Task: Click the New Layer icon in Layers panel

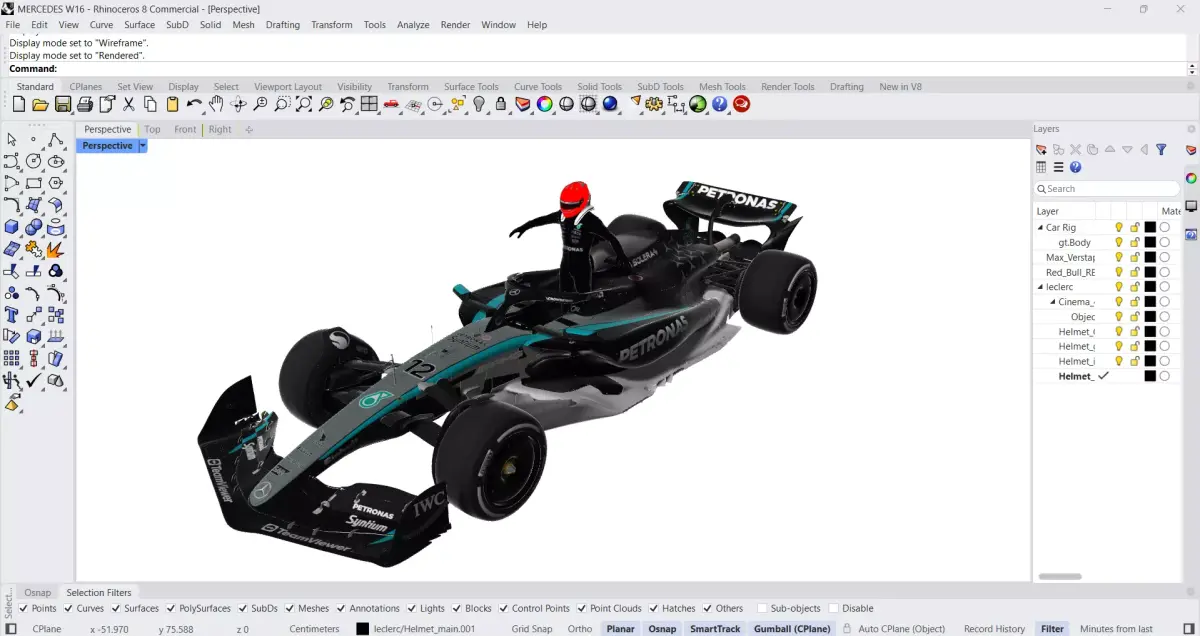Action: point(1042,150)
